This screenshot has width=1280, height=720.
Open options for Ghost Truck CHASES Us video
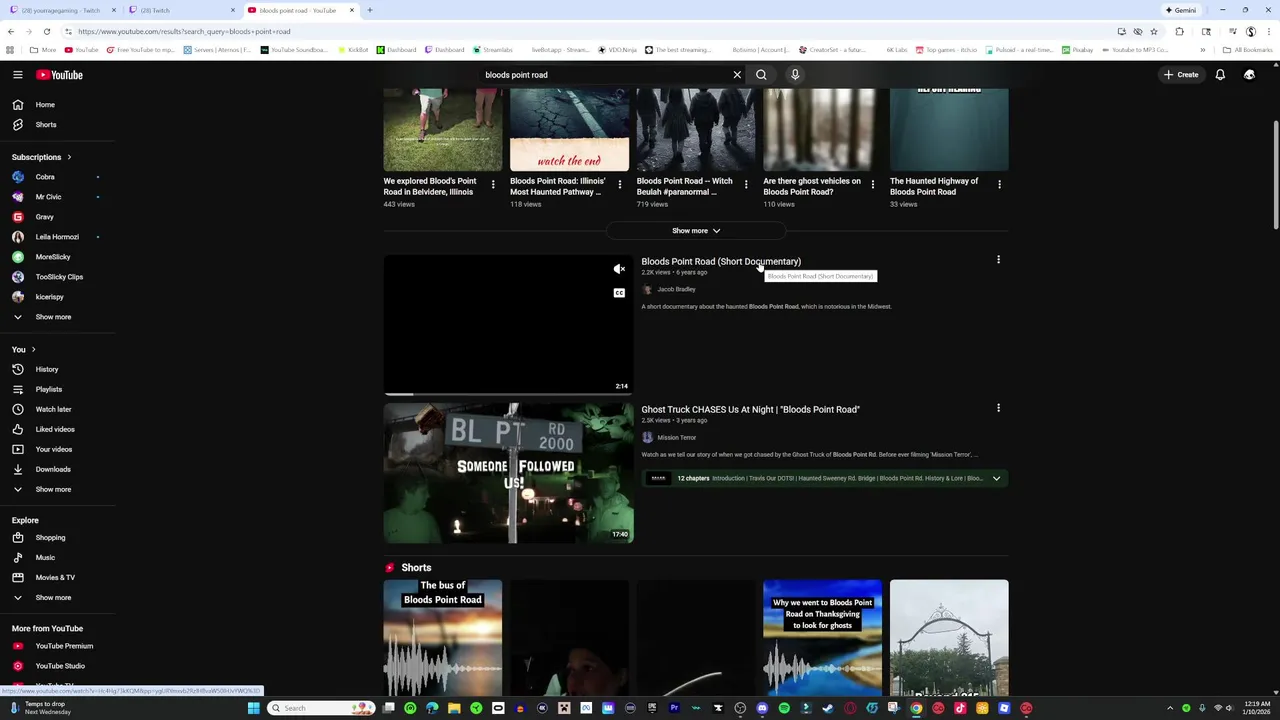998,408
